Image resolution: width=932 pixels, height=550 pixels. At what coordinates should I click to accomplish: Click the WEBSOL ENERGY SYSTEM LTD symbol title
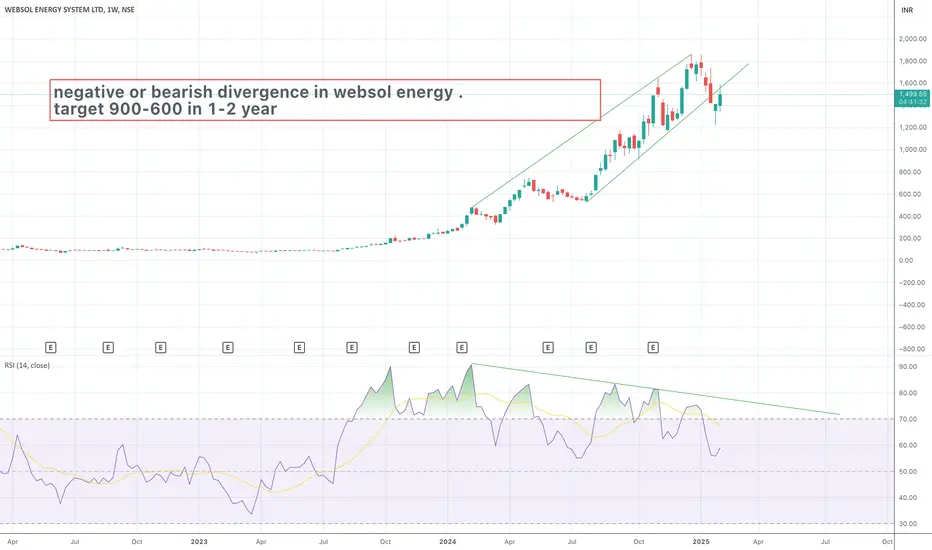(x=70, y=10)
